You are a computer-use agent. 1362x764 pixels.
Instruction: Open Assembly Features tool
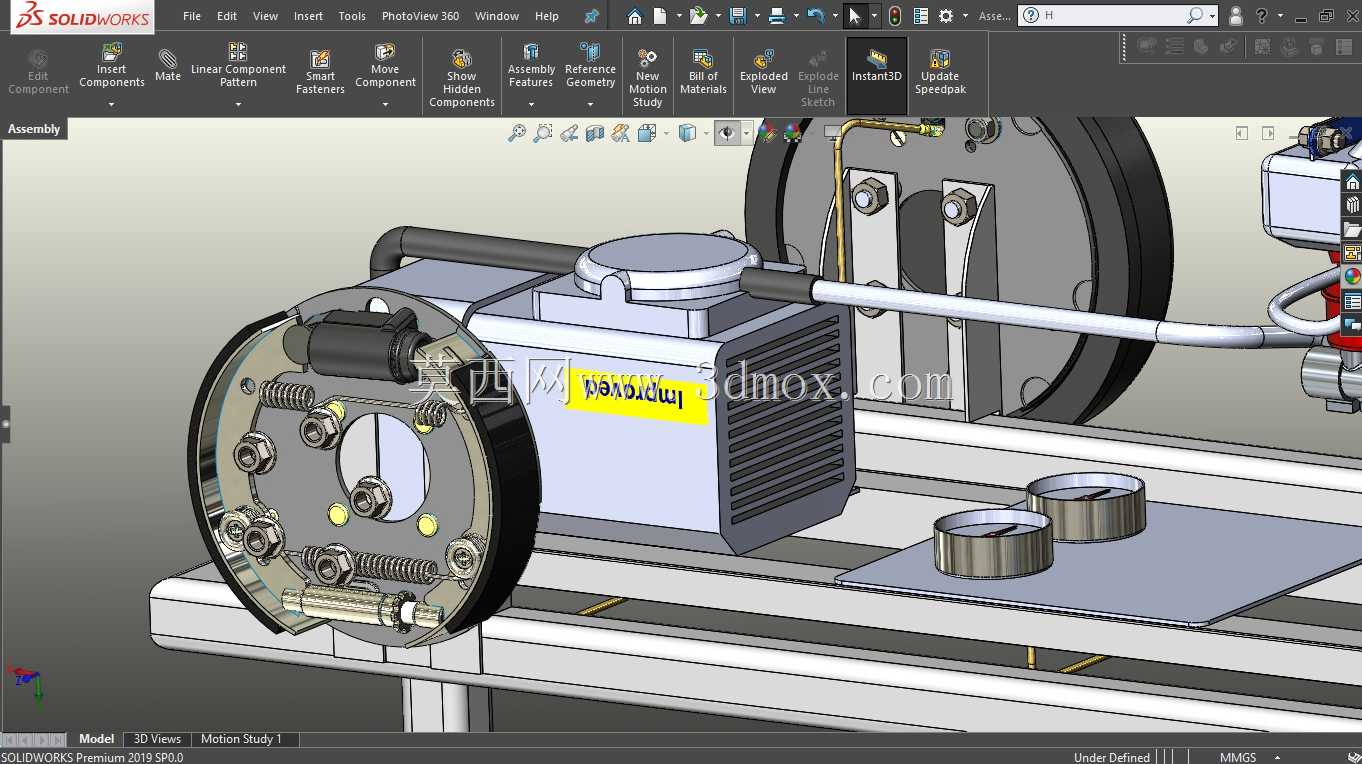click(x=531, y=66)
